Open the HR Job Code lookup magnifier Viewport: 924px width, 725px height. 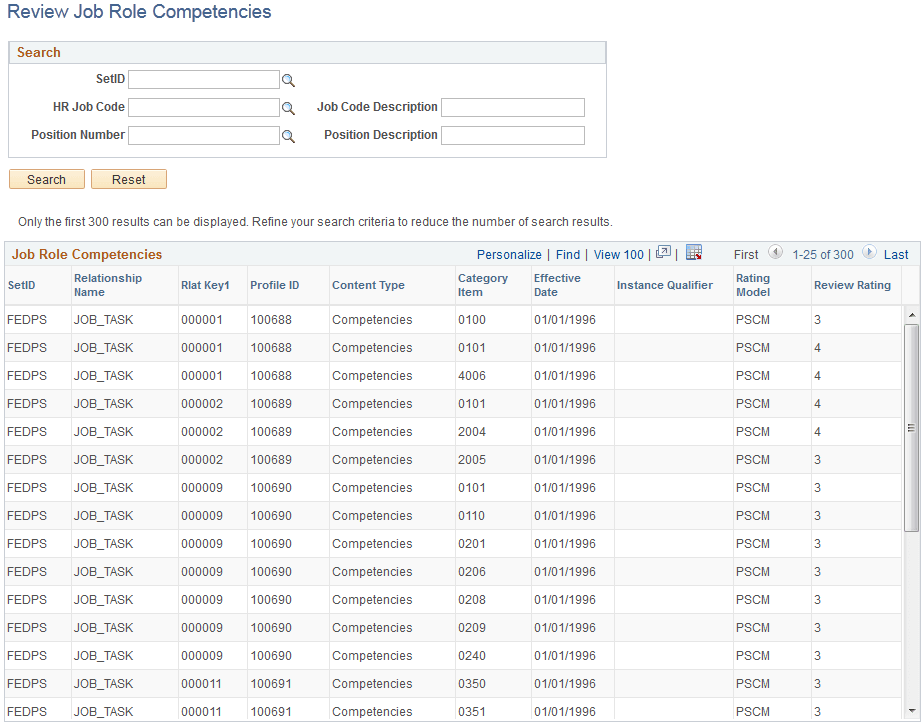pyautogui.click(x=289, y=107)
